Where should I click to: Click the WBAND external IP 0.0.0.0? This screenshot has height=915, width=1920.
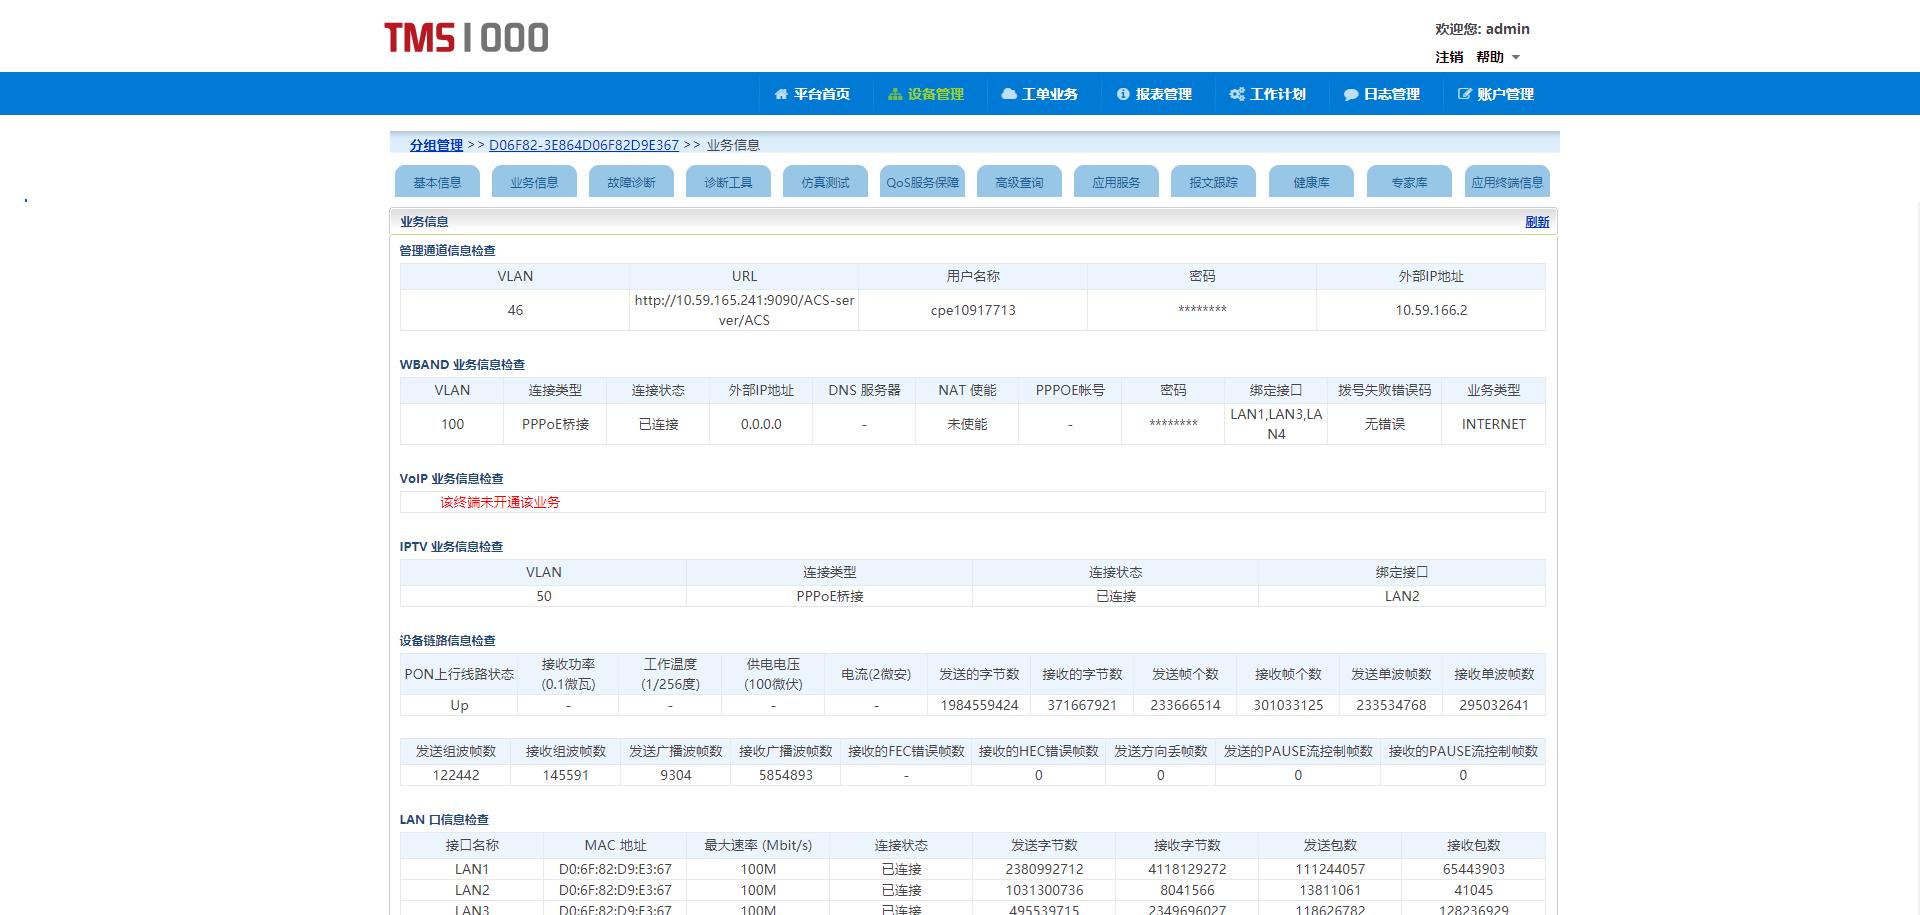761,424
